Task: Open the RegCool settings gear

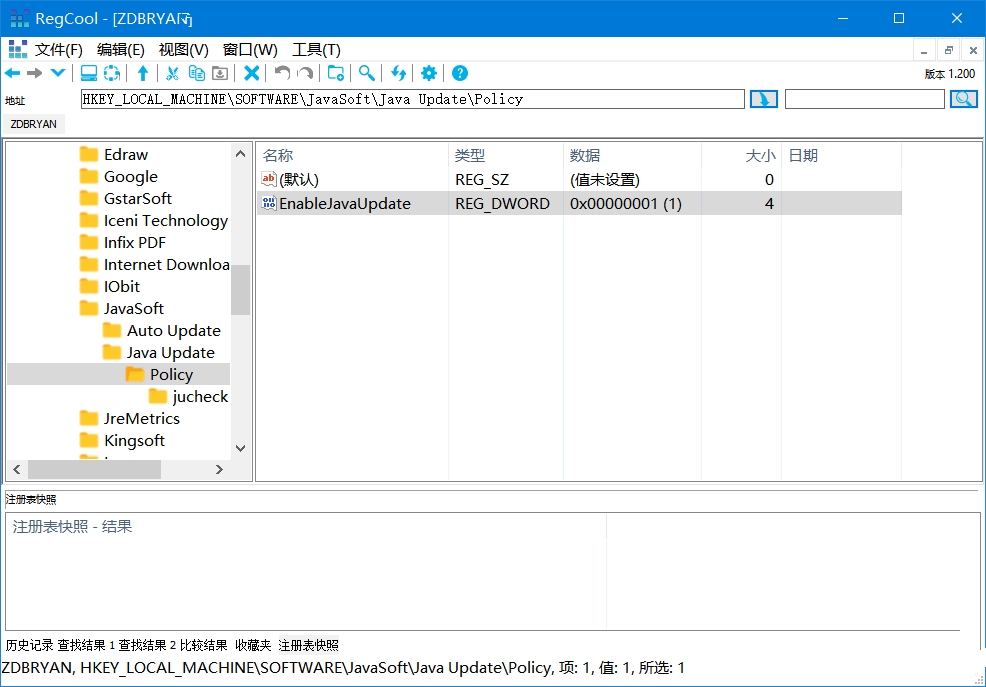Action: 428,73
